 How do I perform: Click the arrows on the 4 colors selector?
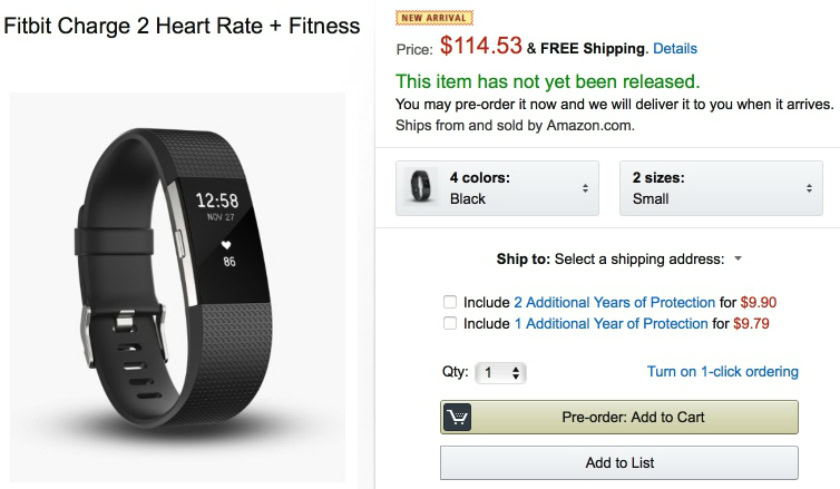[x=585, y=188]
